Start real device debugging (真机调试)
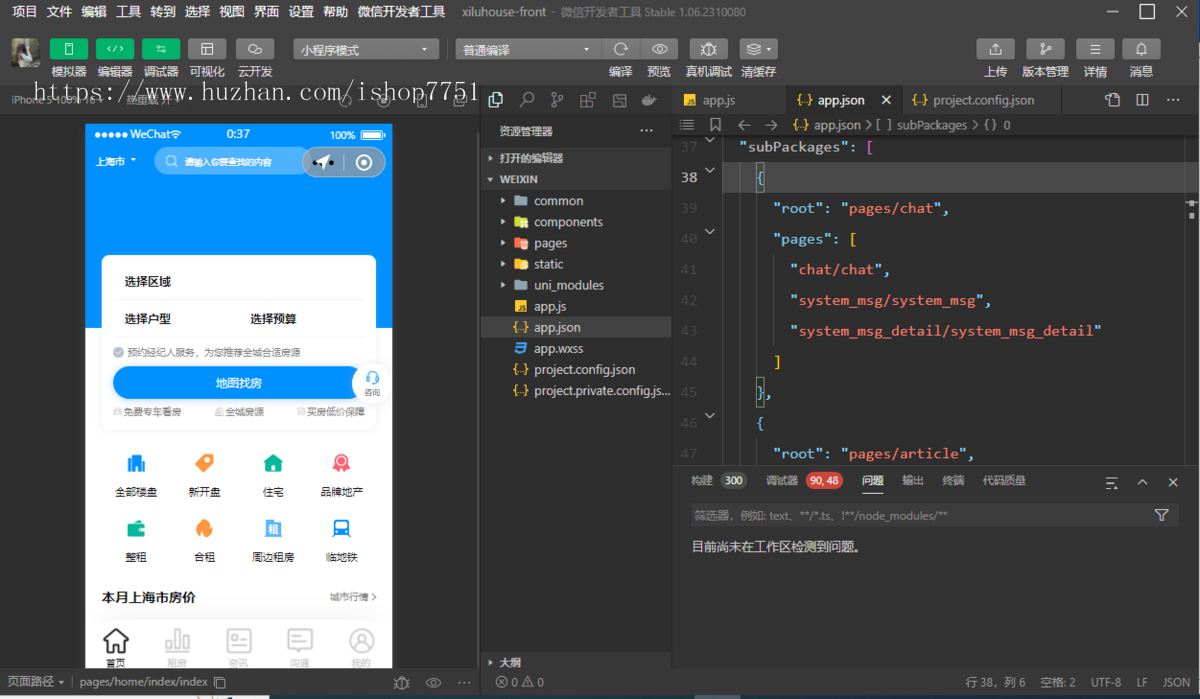 tap(708, 49)
